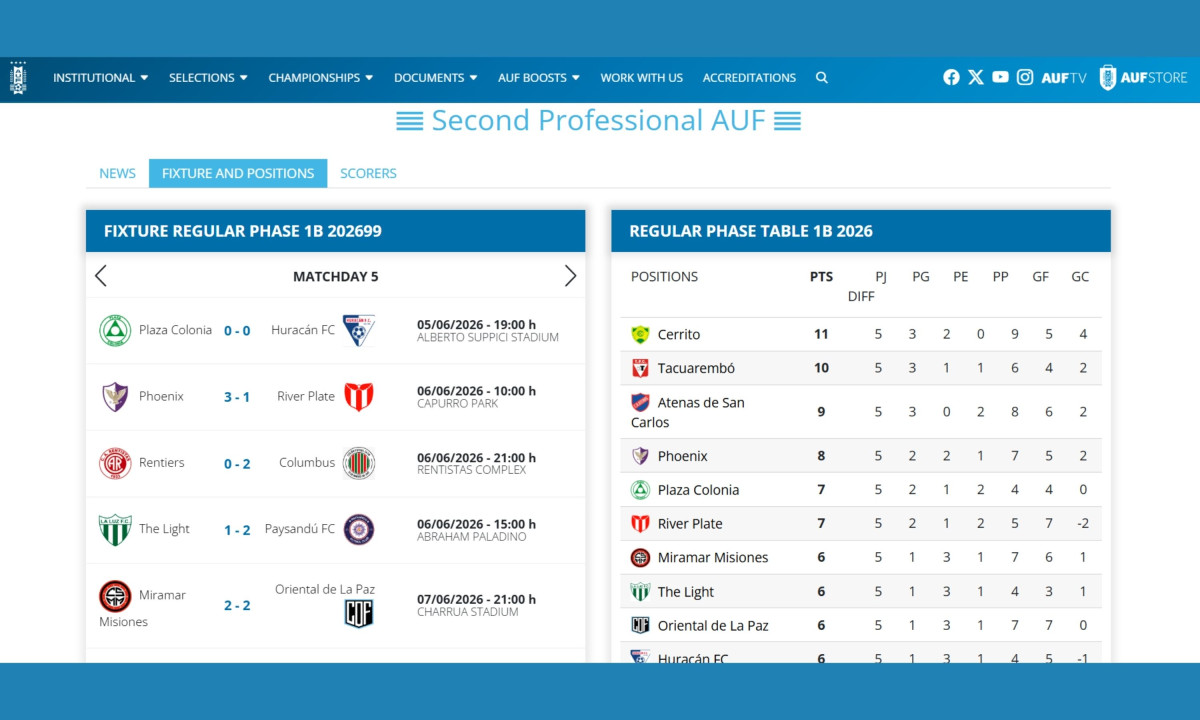Expand the Championships dropdown menu
This screenshot has width=1200, height=720.
click(321, 77)
